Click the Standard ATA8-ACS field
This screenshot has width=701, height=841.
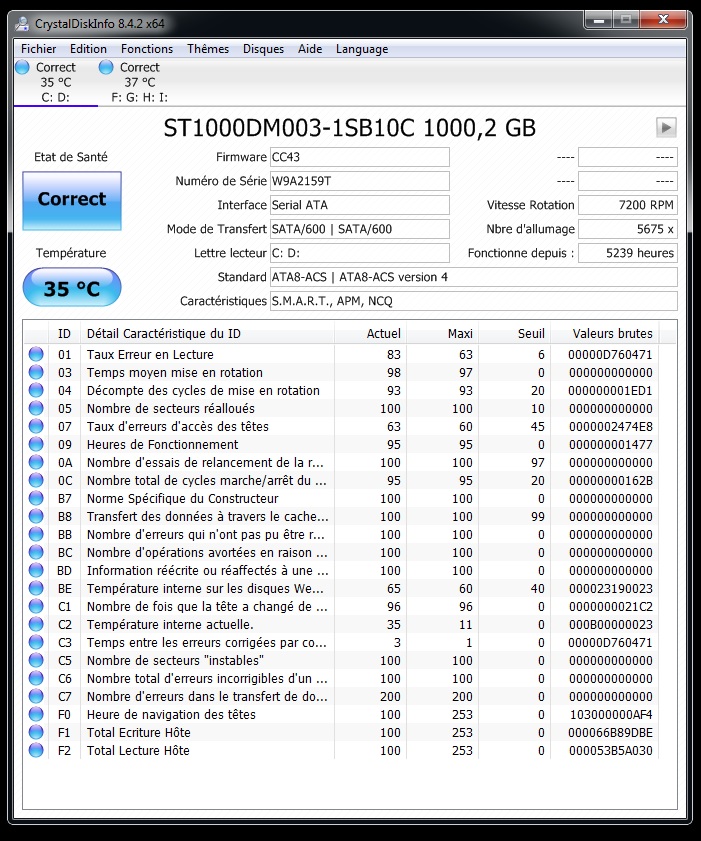[474, 277]
